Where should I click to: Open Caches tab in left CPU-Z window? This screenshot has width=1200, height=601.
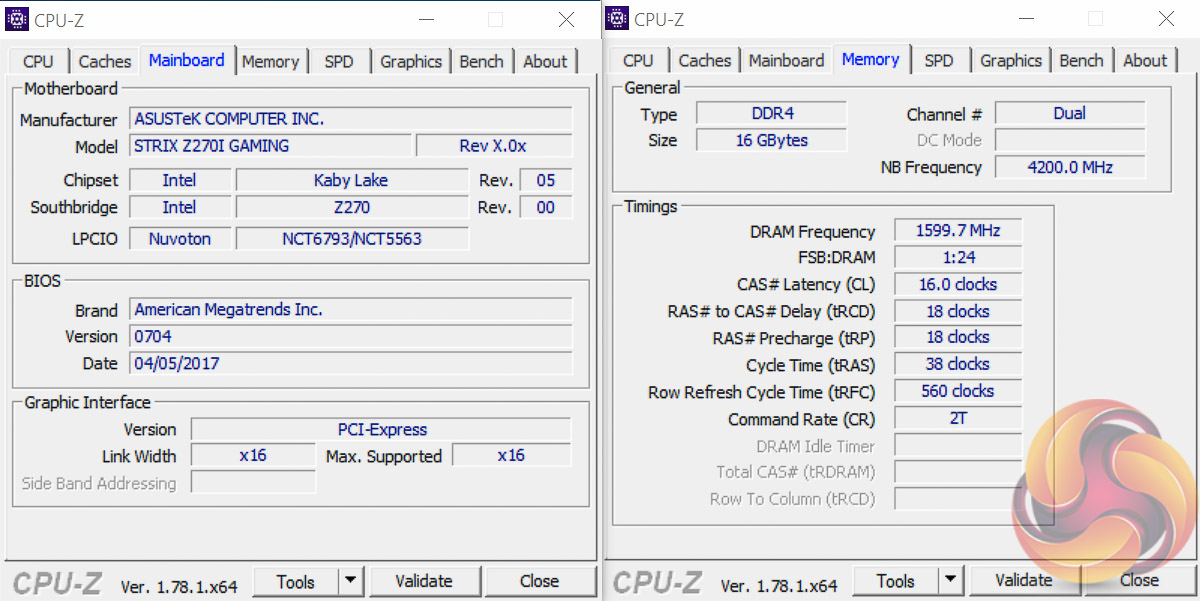[105, 61]
